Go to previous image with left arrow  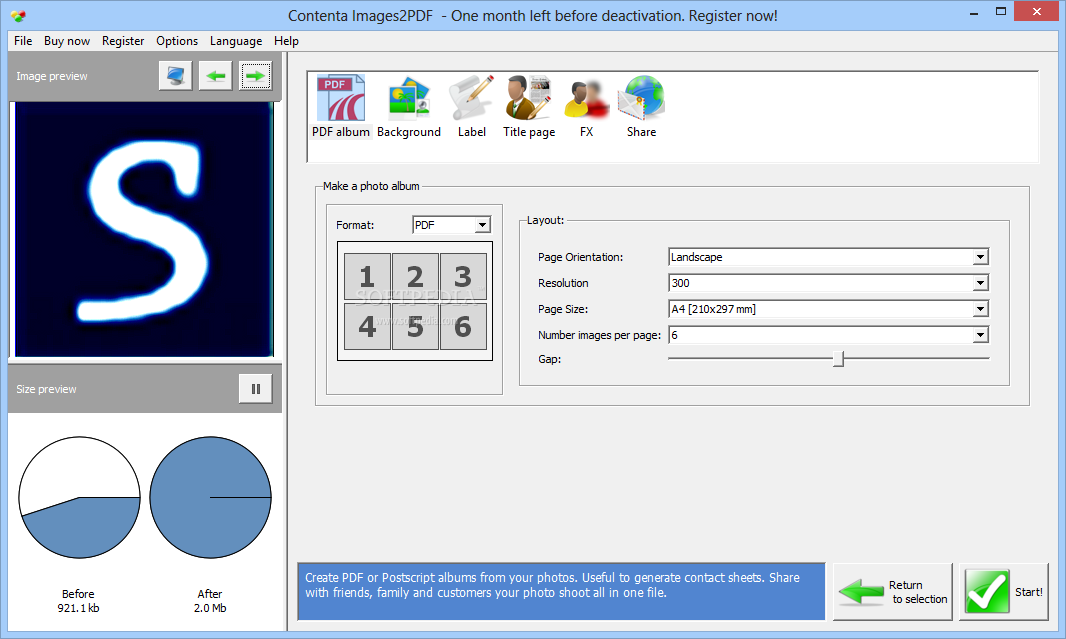pos(216,75)
